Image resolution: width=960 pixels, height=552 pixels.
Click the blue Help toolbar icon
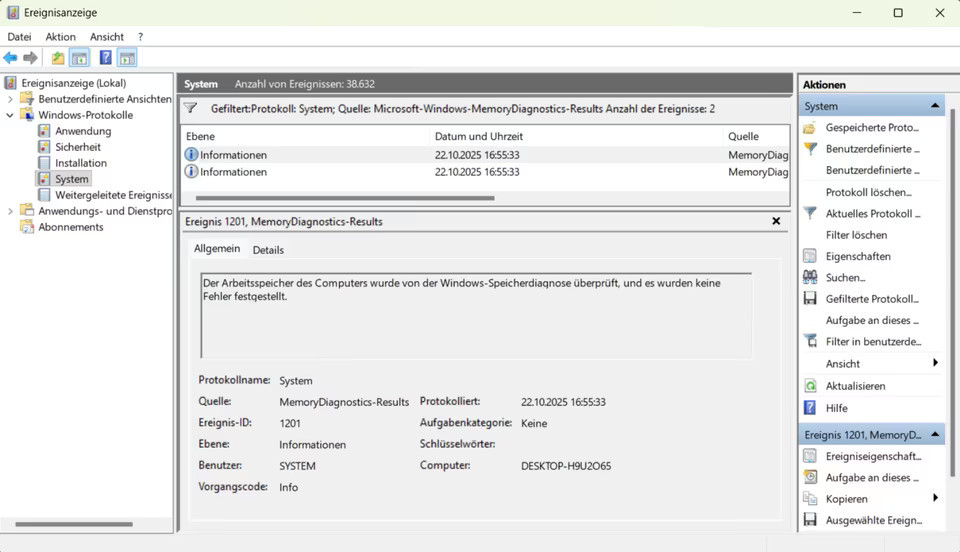[105, 58]
